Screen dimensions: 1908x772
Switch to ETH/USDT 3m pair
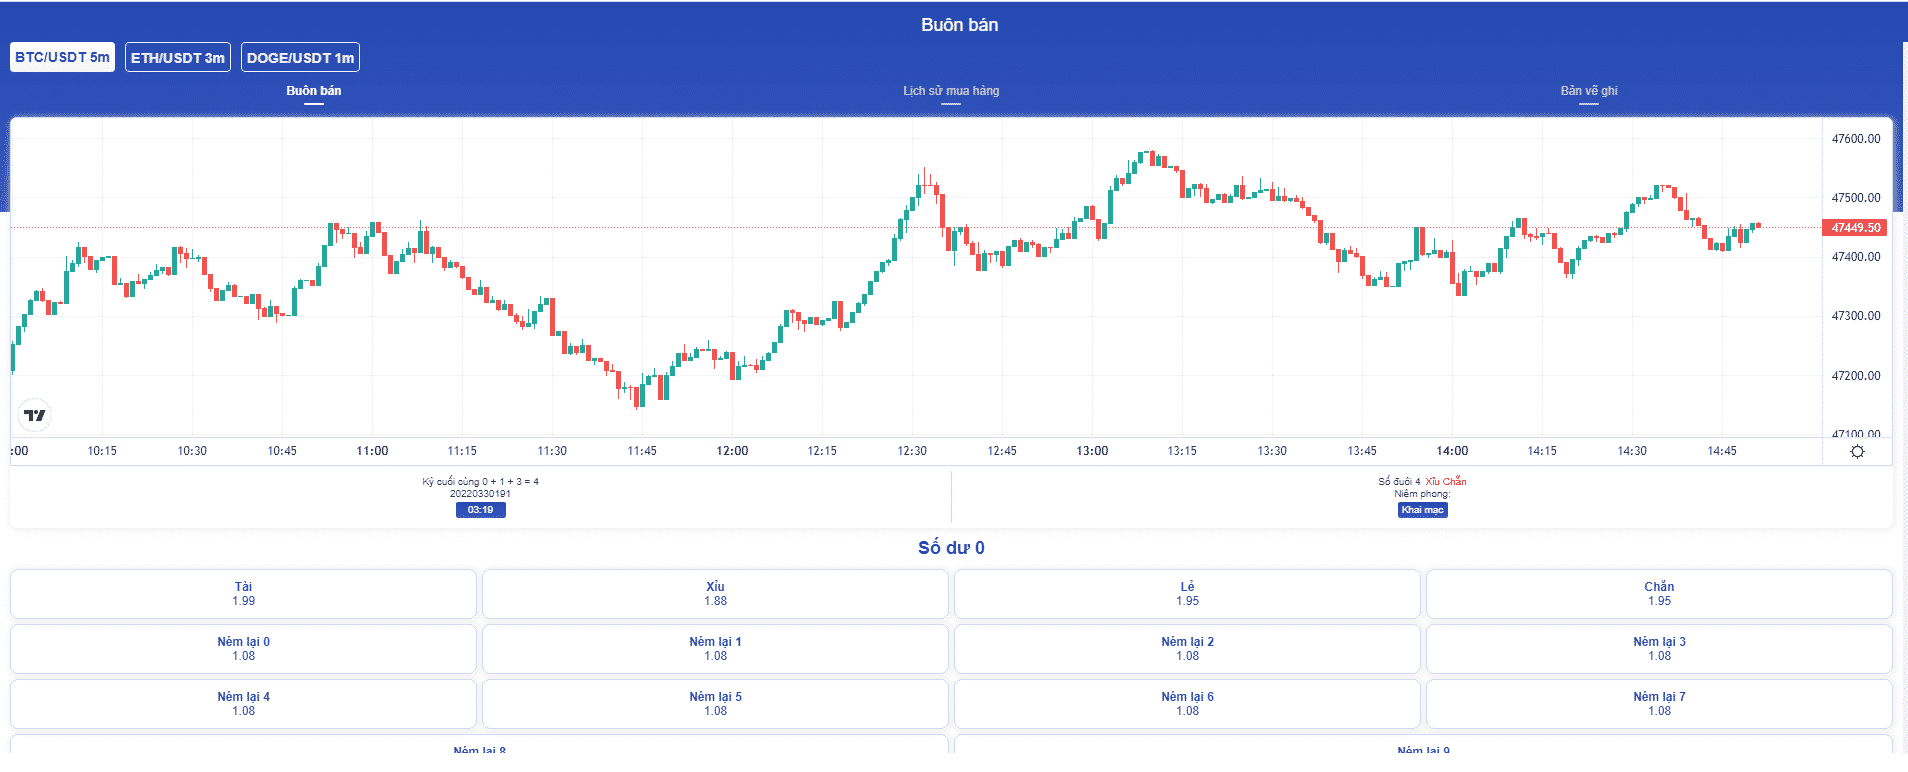[x=178, y=57]
